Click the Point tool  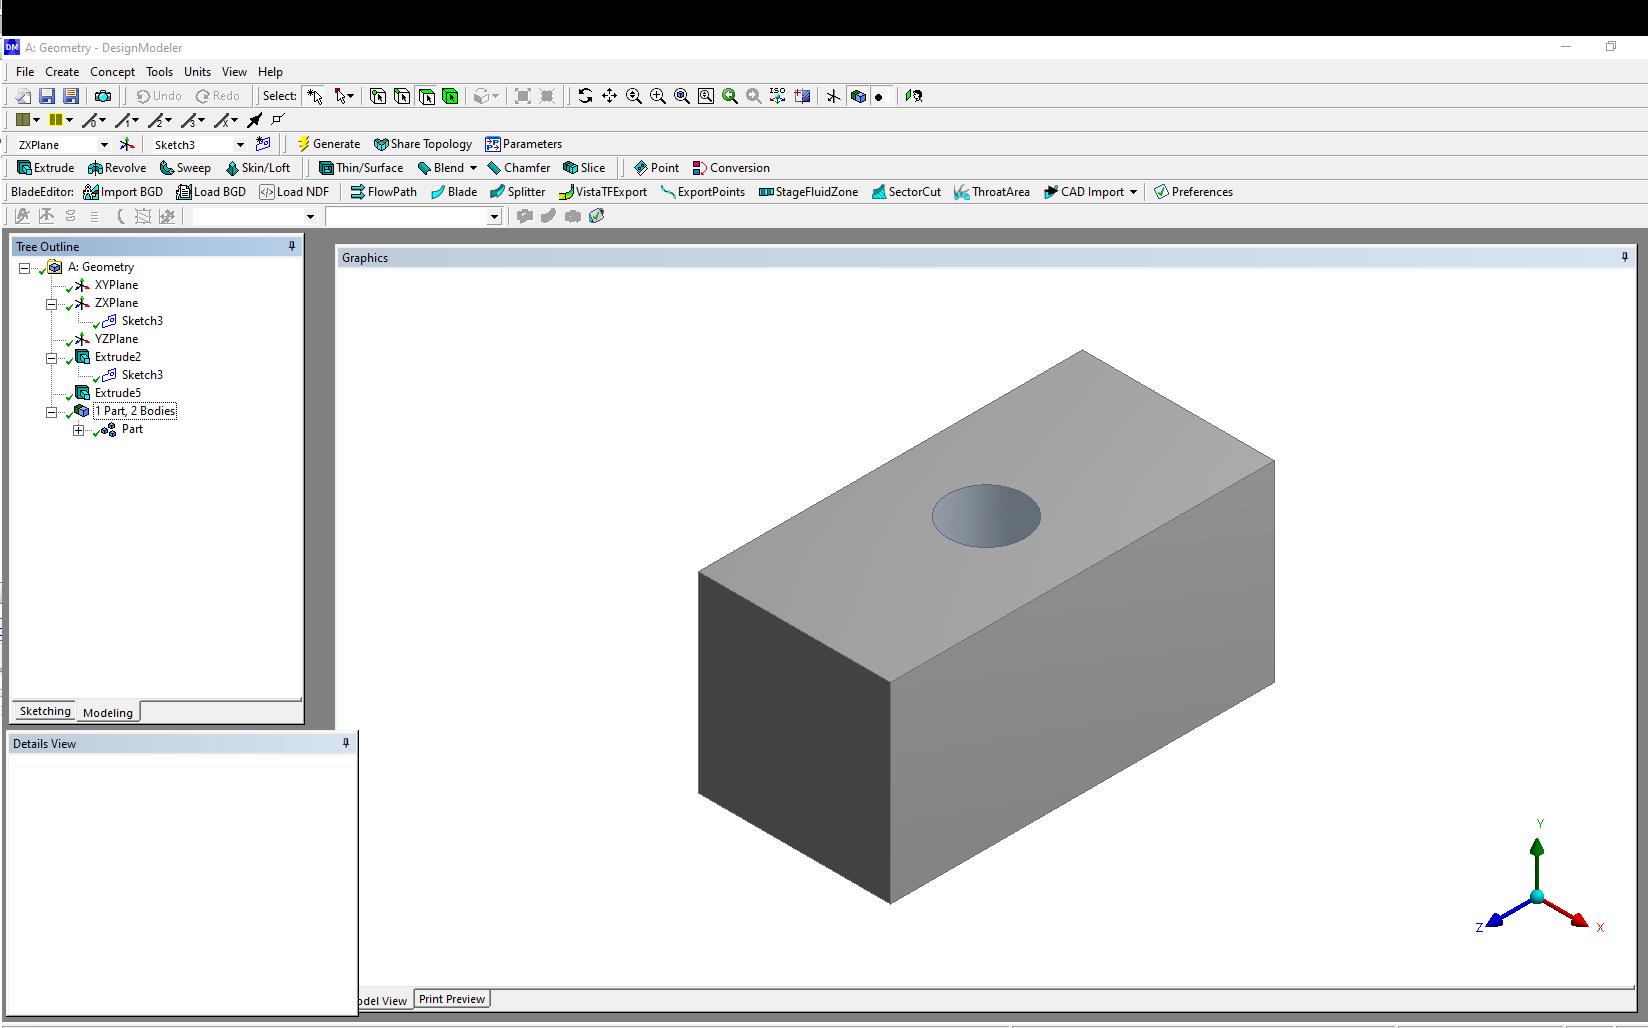656,168
